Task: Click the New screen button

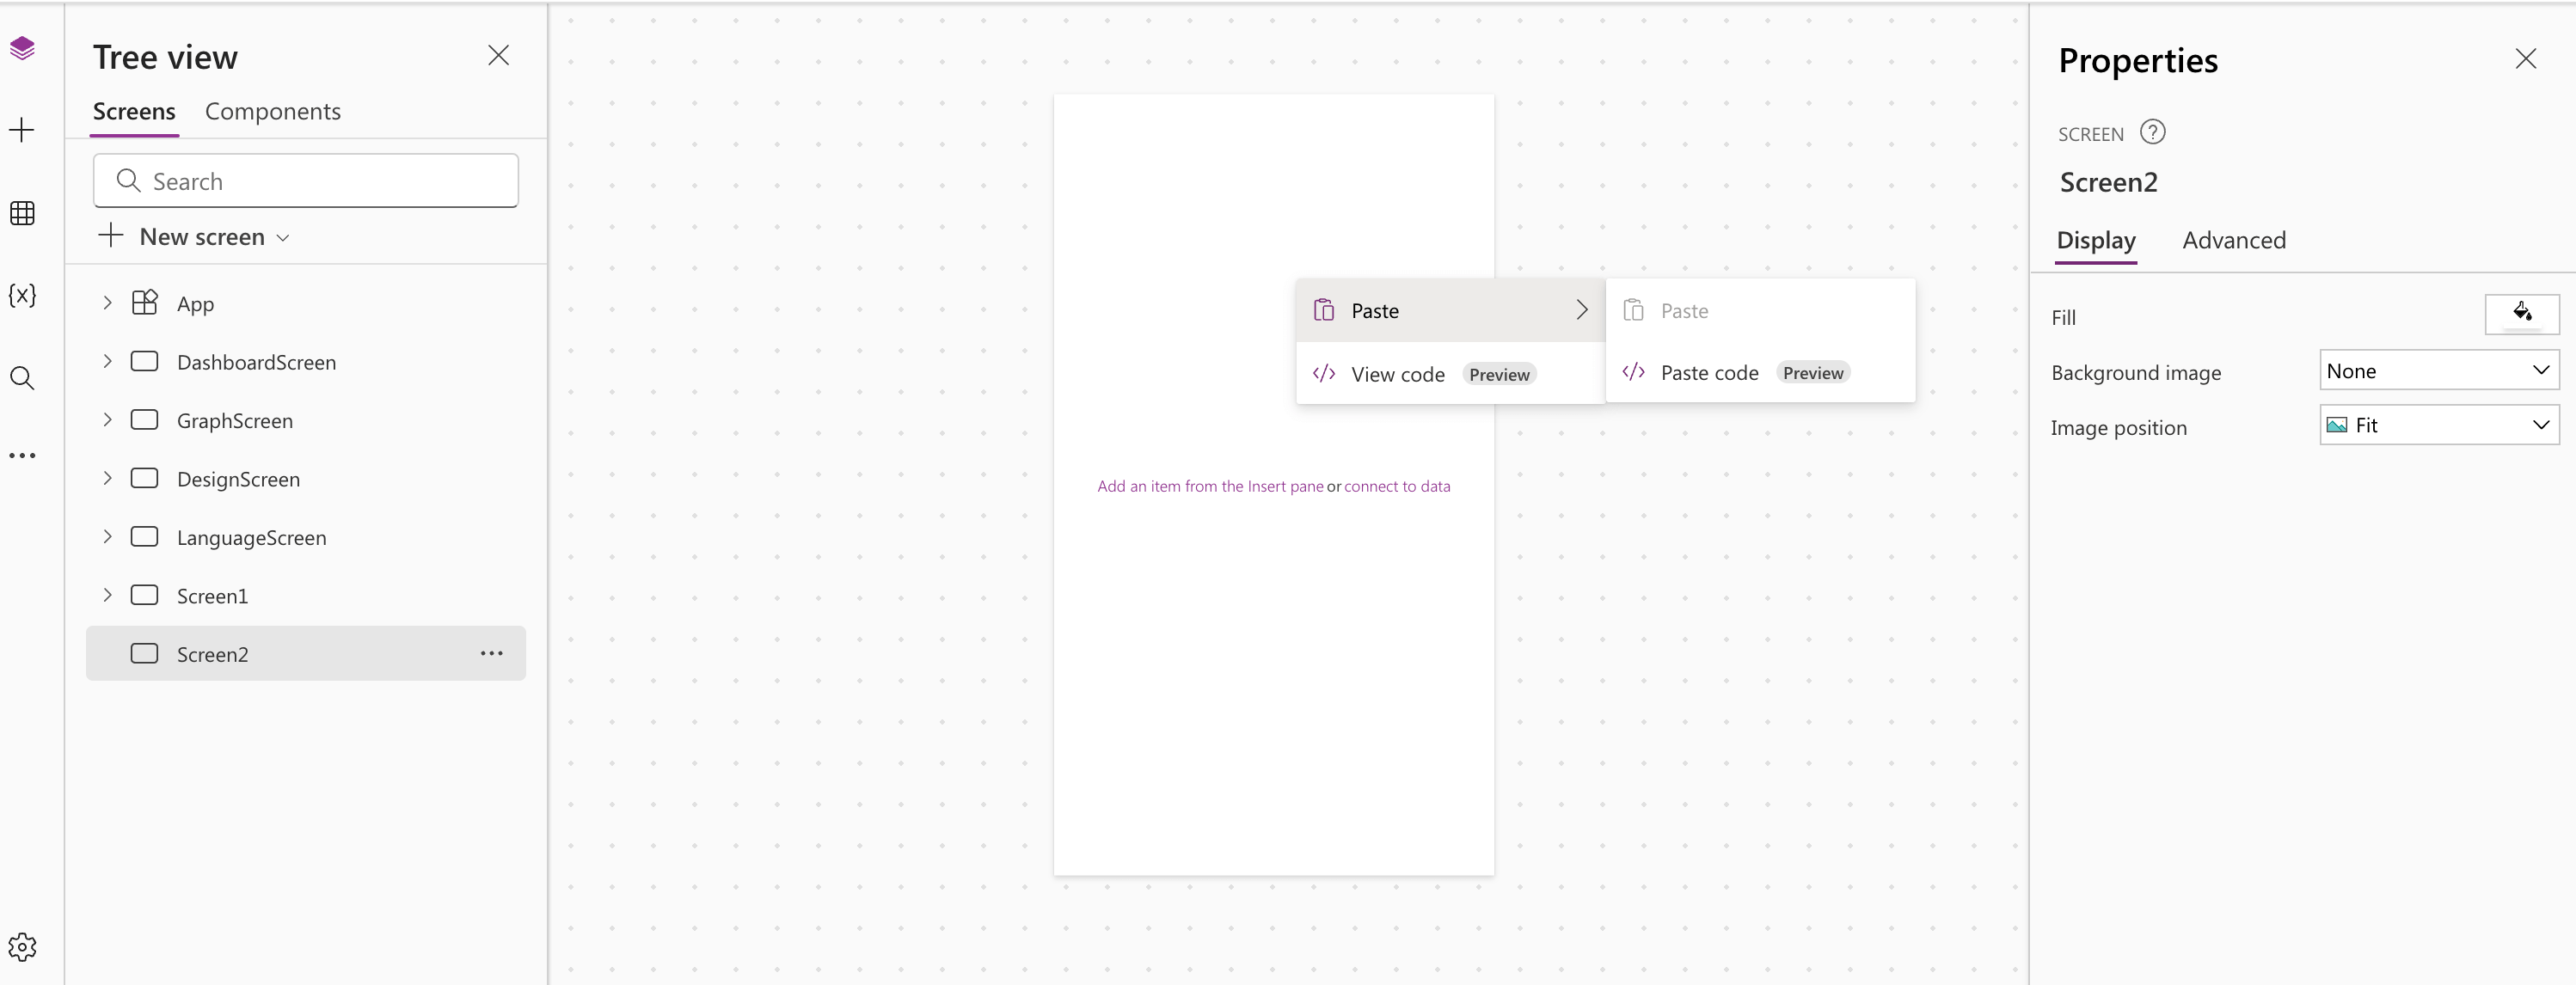Action: [x=194, y=236]
